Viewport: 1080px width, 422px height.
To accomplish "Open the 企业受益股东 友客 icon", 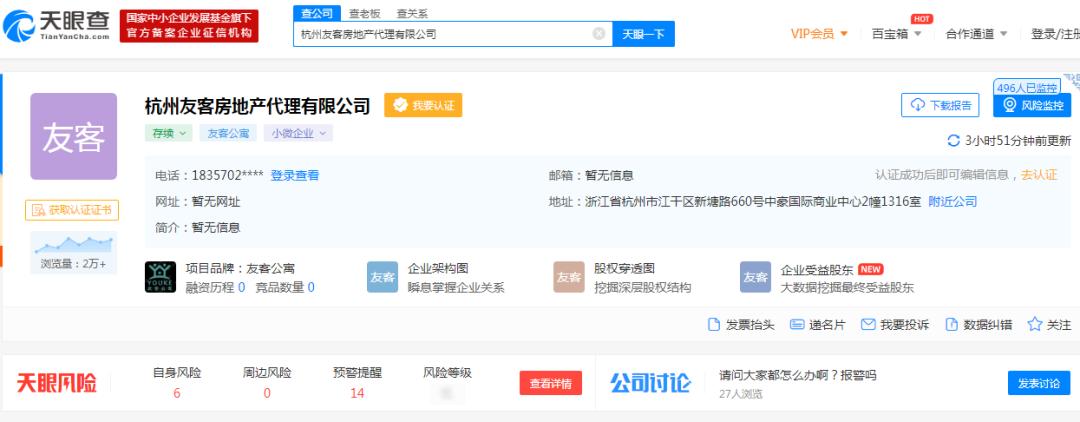I will point(756,277).
